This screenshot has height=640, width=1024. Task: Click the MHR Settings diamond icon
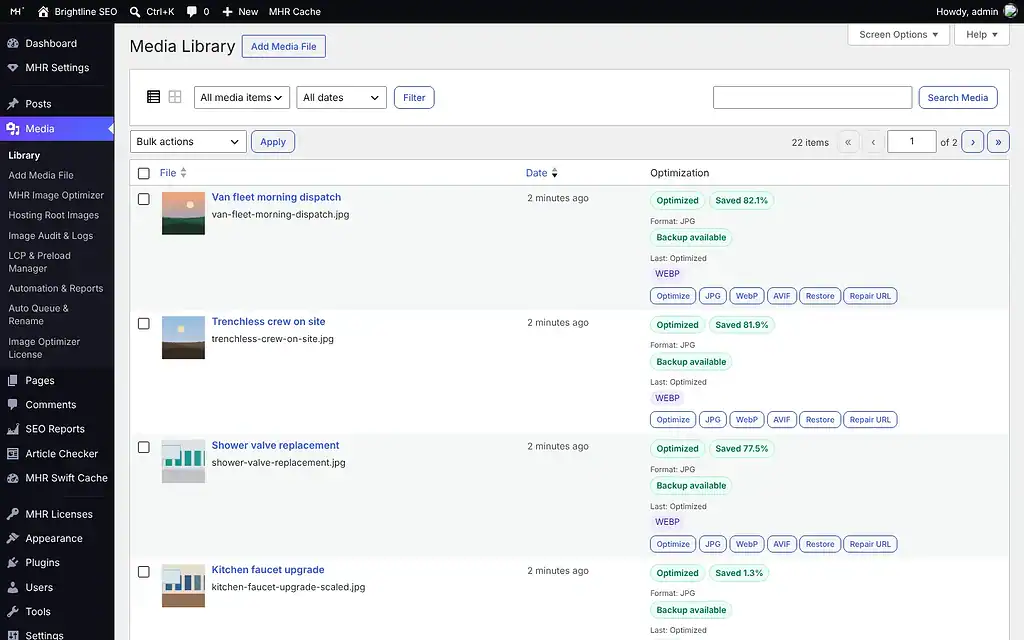point(12,67)
